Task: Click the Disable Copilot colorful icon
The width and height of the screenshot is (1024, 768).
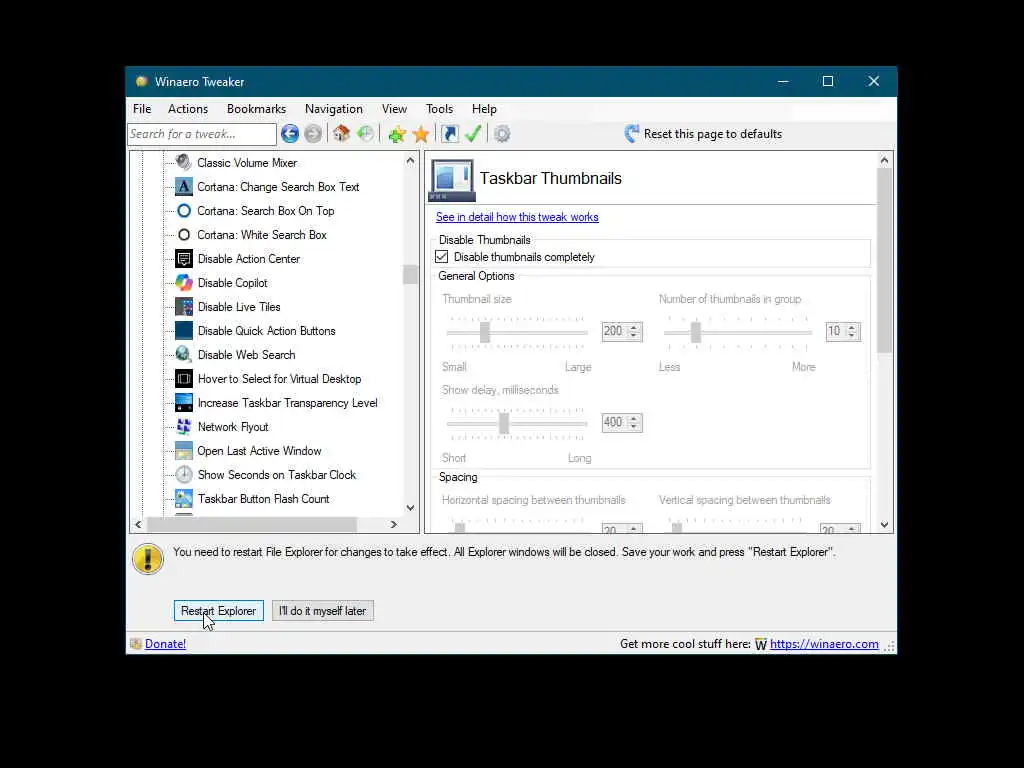Action: (x=184, y=283)
